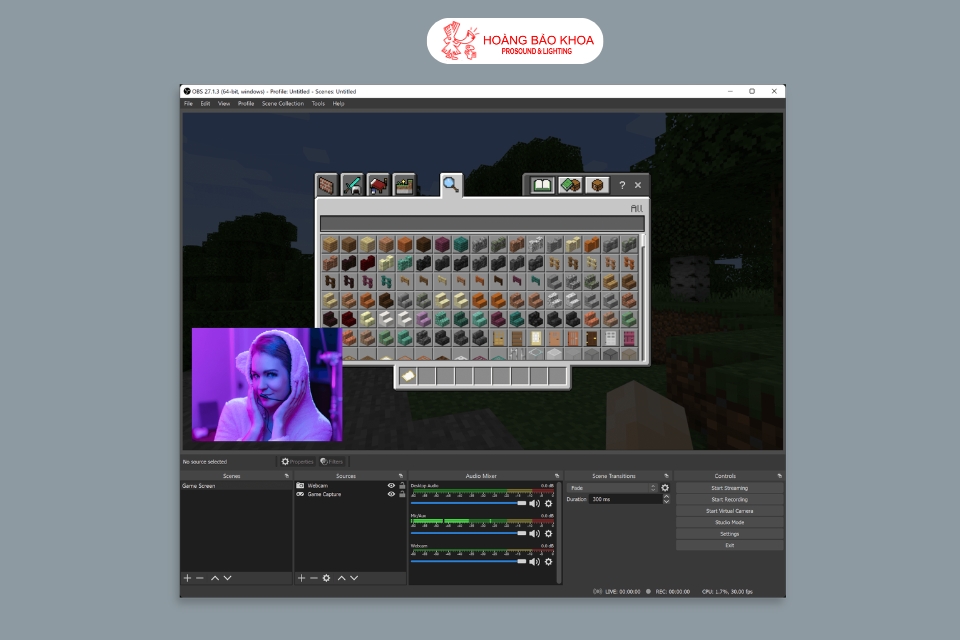
Task: Adjust the Desktop Audio volume slider
Action: [x=468, y=503]
